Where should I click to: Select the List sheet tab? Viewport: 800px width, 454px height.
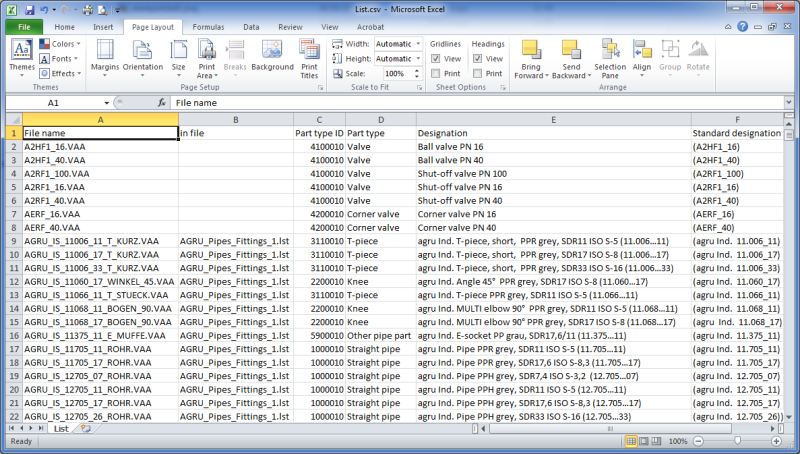click(x=61, y=428)
